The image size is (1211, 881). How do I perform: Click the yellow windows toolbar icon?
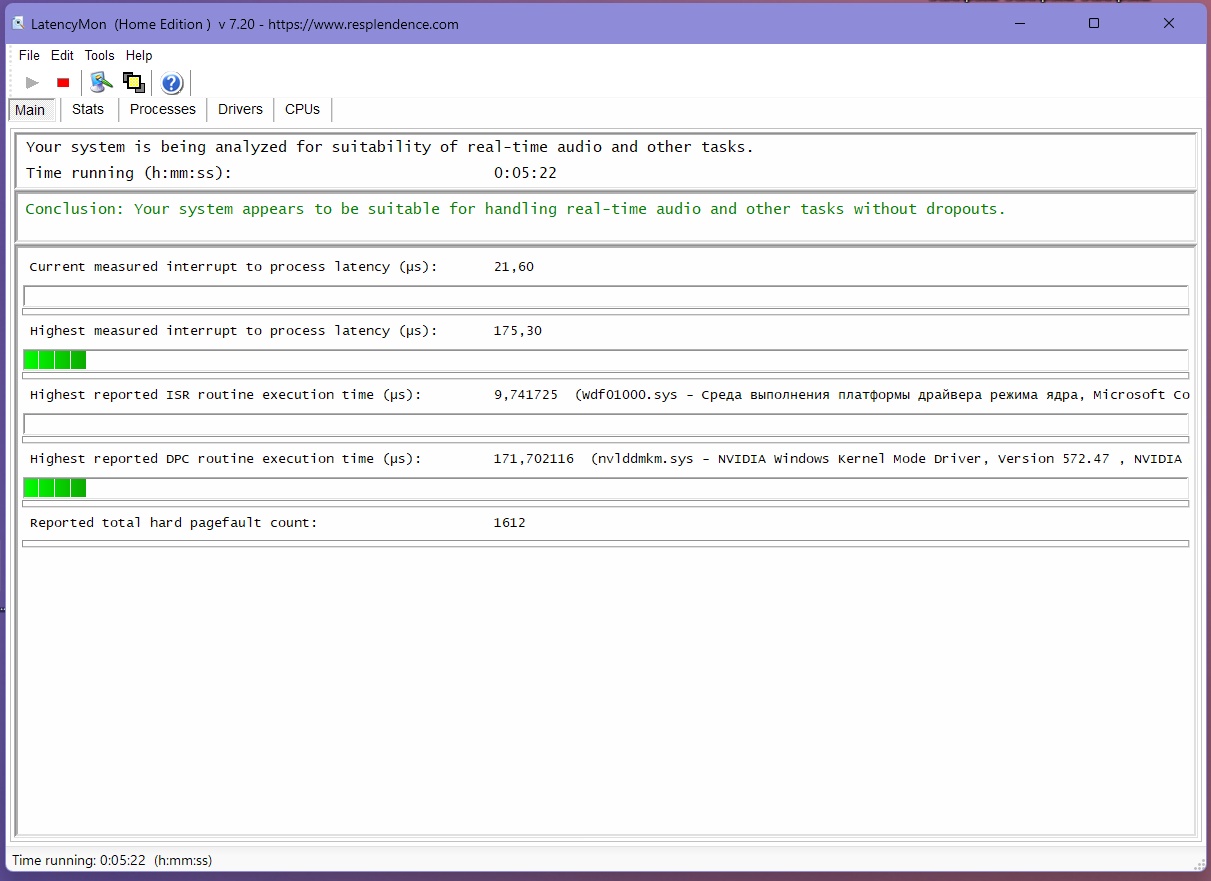pos(133,83)
